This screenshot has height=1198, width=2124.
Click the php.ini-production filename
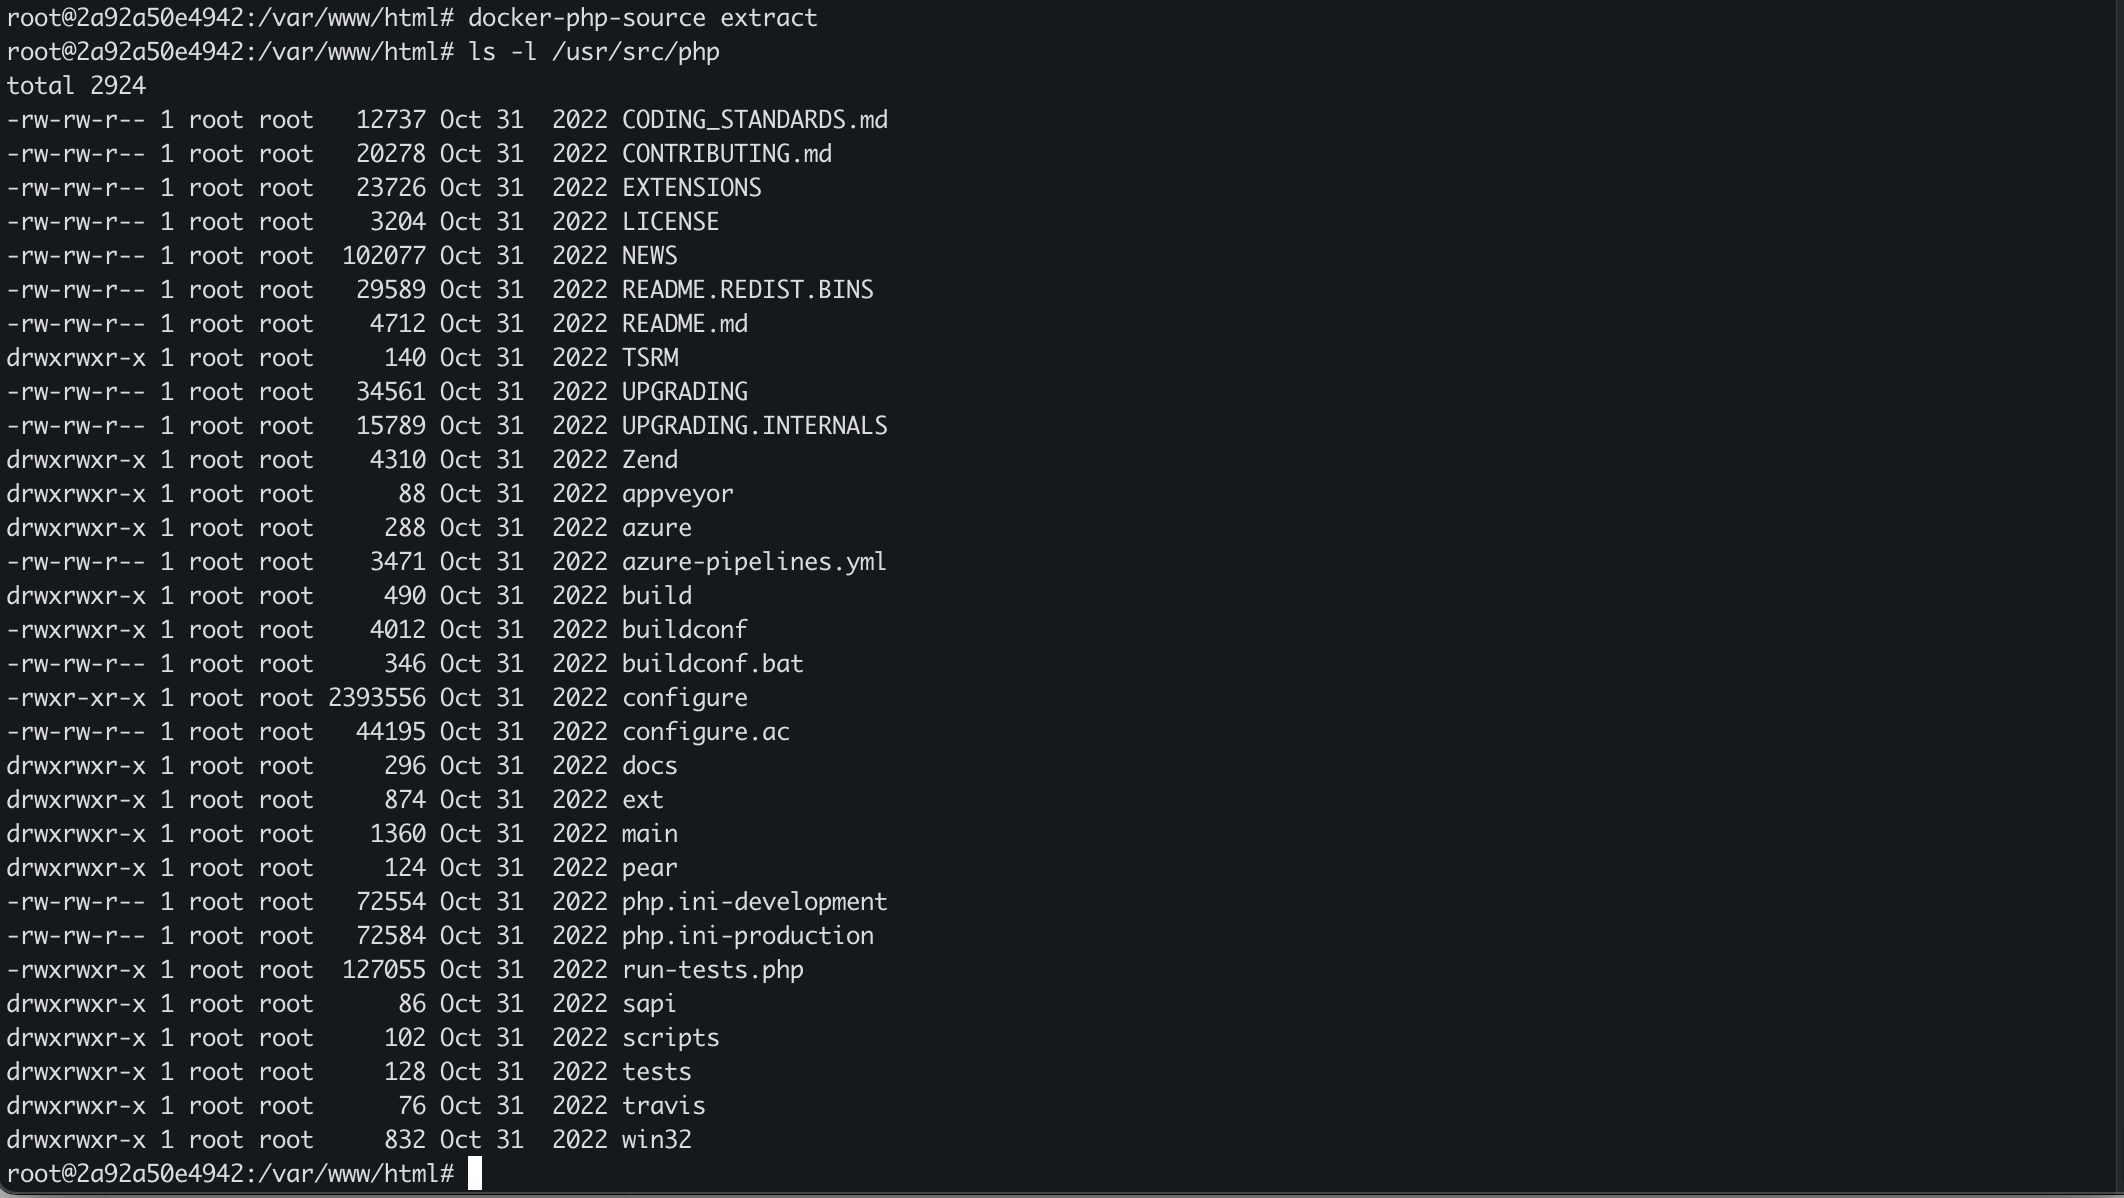747,936
